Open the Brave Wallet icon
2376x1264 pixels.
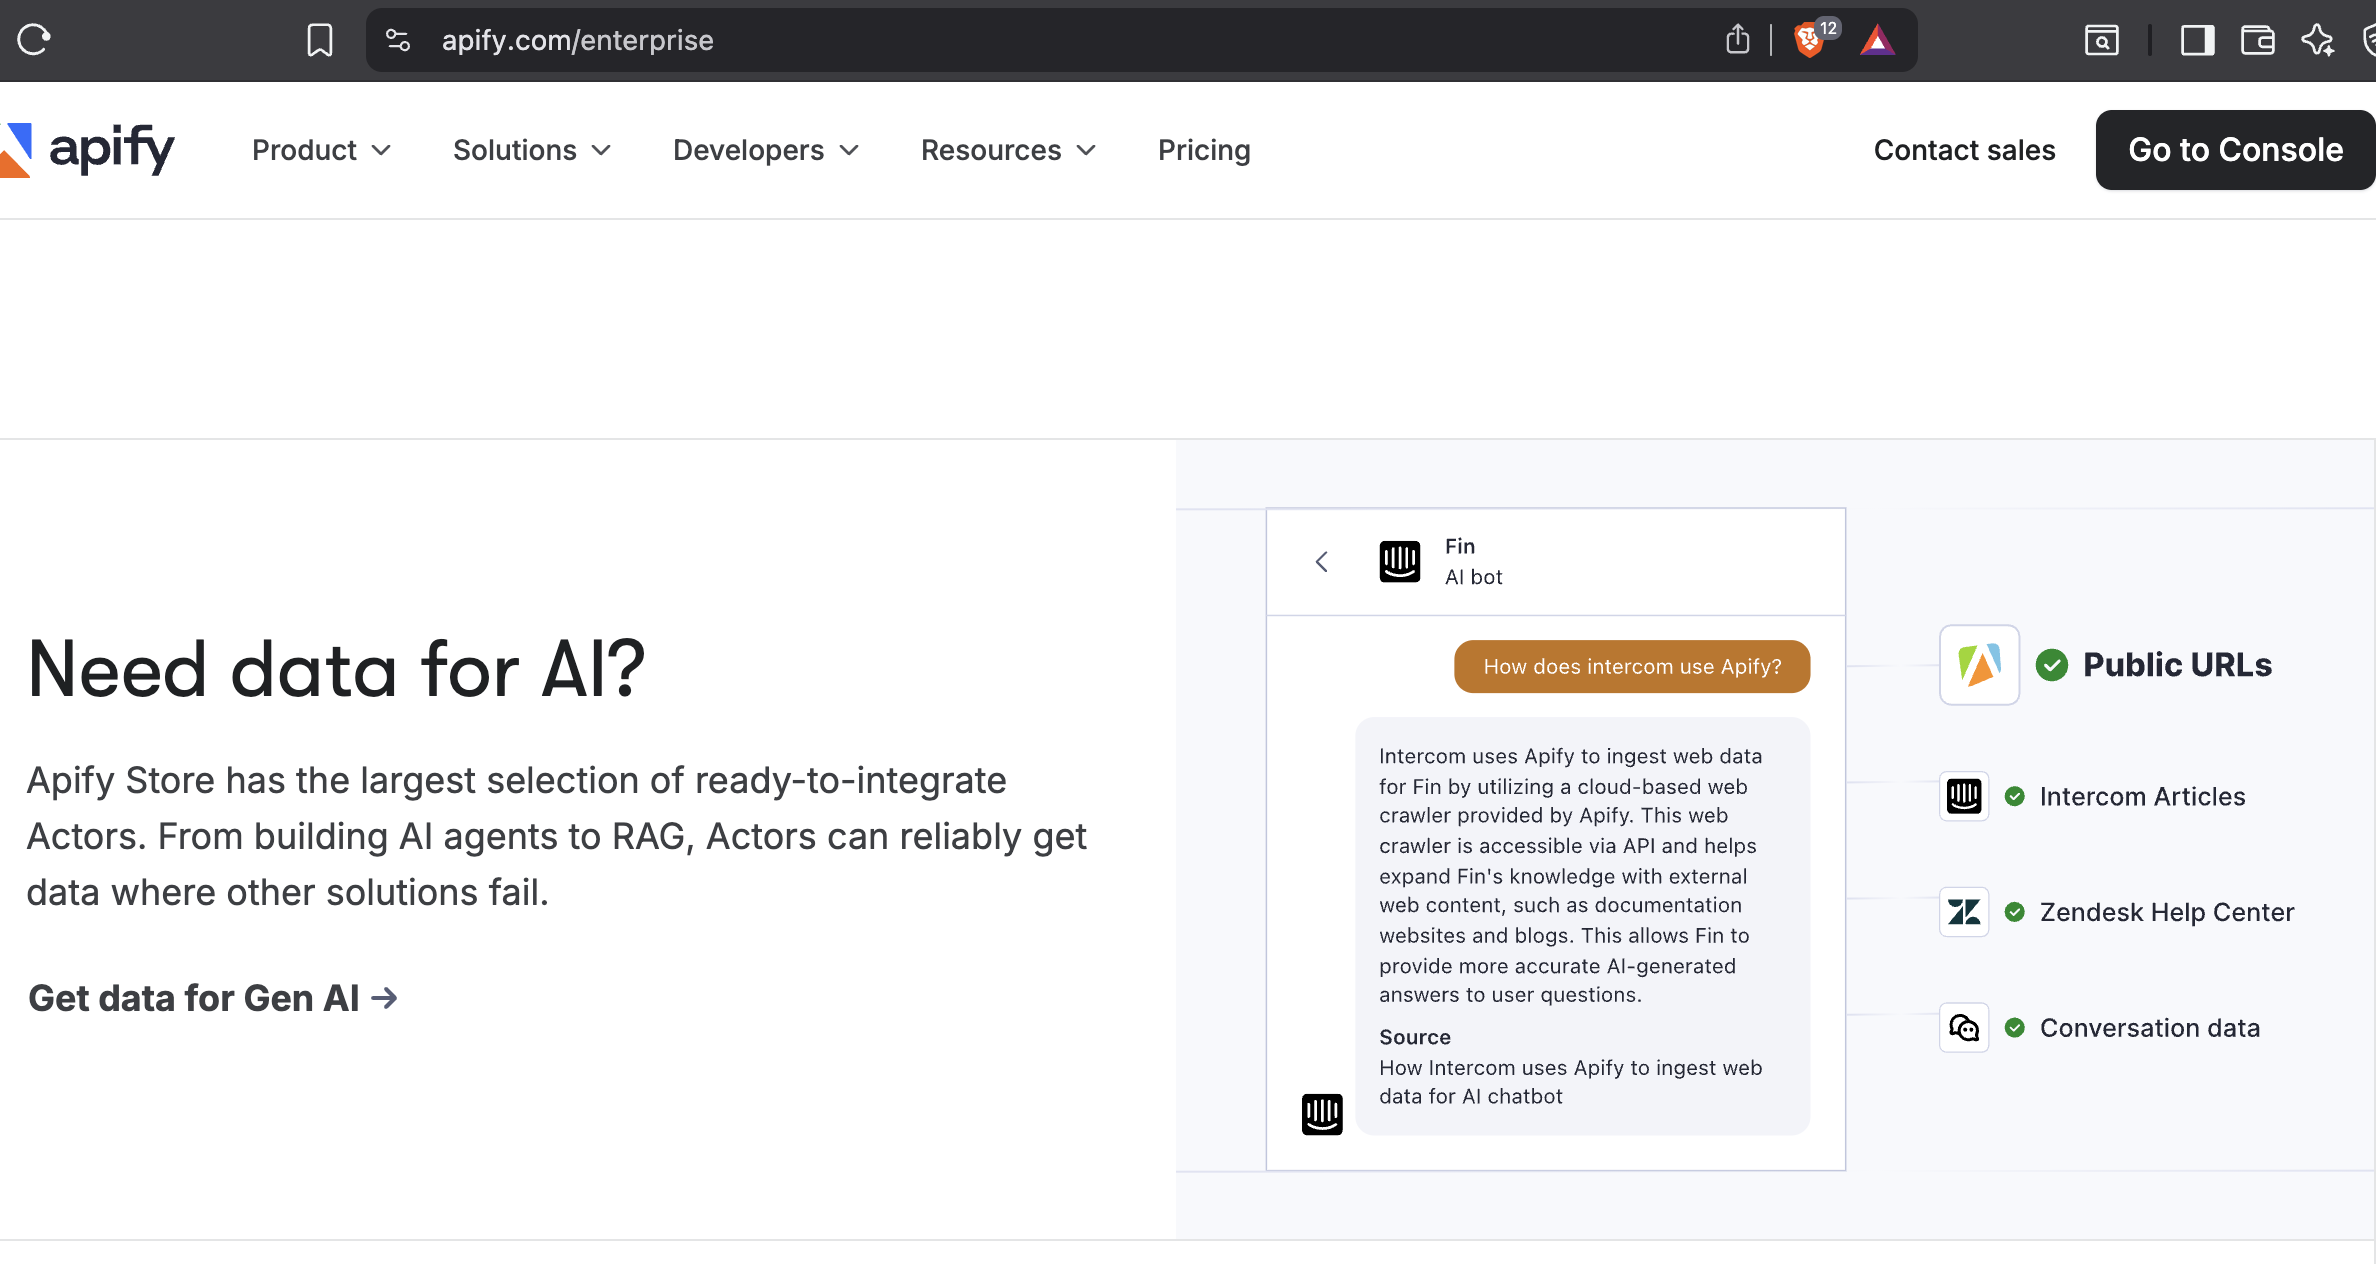click(2257, 40)
